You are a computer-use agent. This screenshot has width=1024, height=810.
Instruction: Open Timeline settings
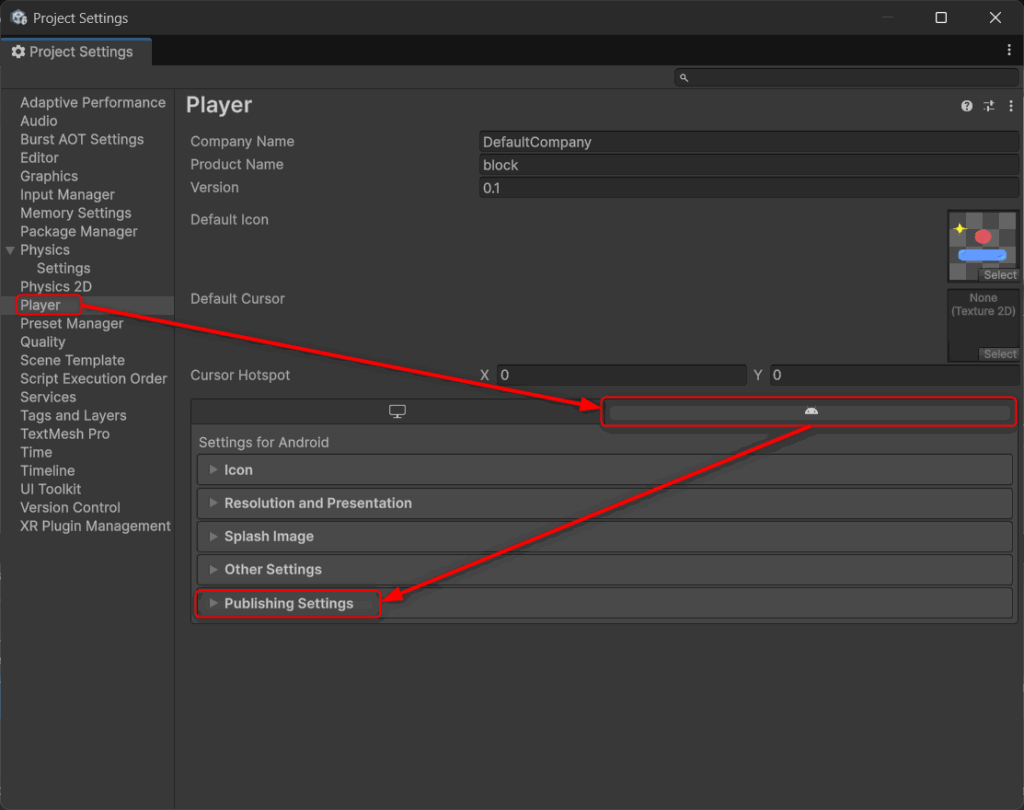(47, 470)
